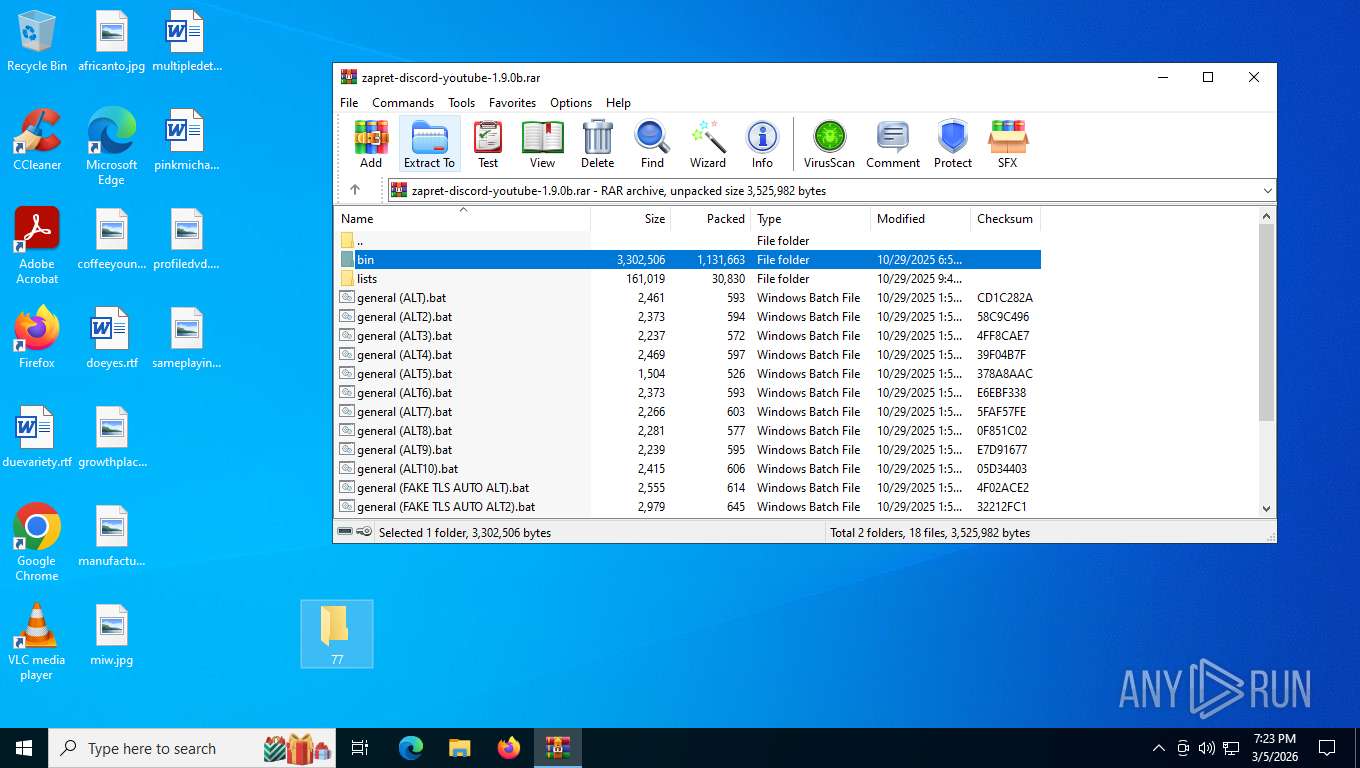The width and height of the screenshot is (1360, 768).
Task: Click the file list scrollbar thumb
Action: pos(1267,323)
